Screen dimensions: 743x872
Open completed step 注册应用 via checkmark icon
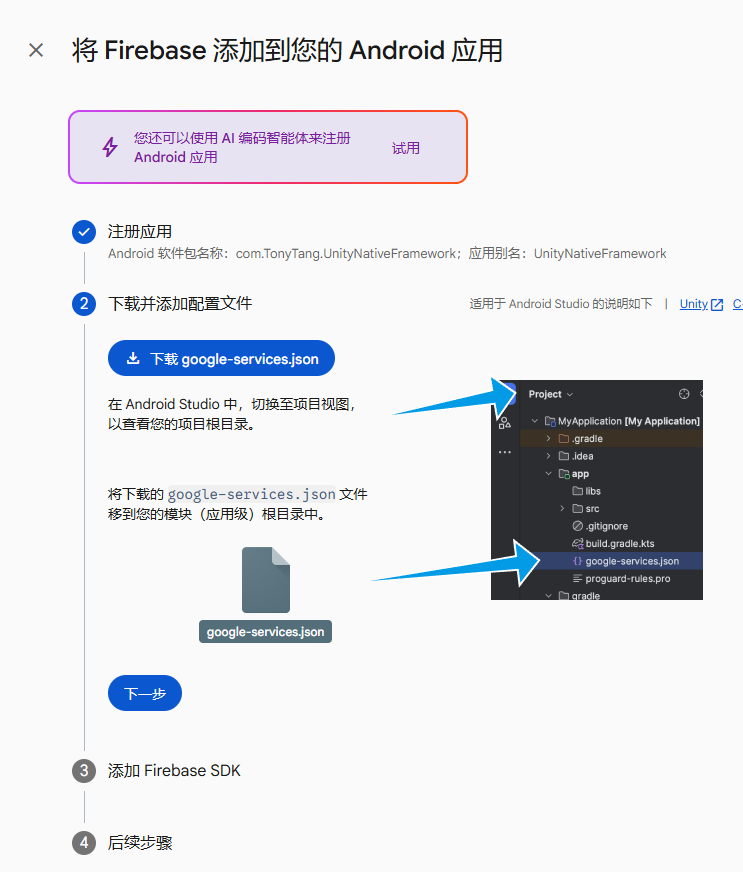pos(84,232)
